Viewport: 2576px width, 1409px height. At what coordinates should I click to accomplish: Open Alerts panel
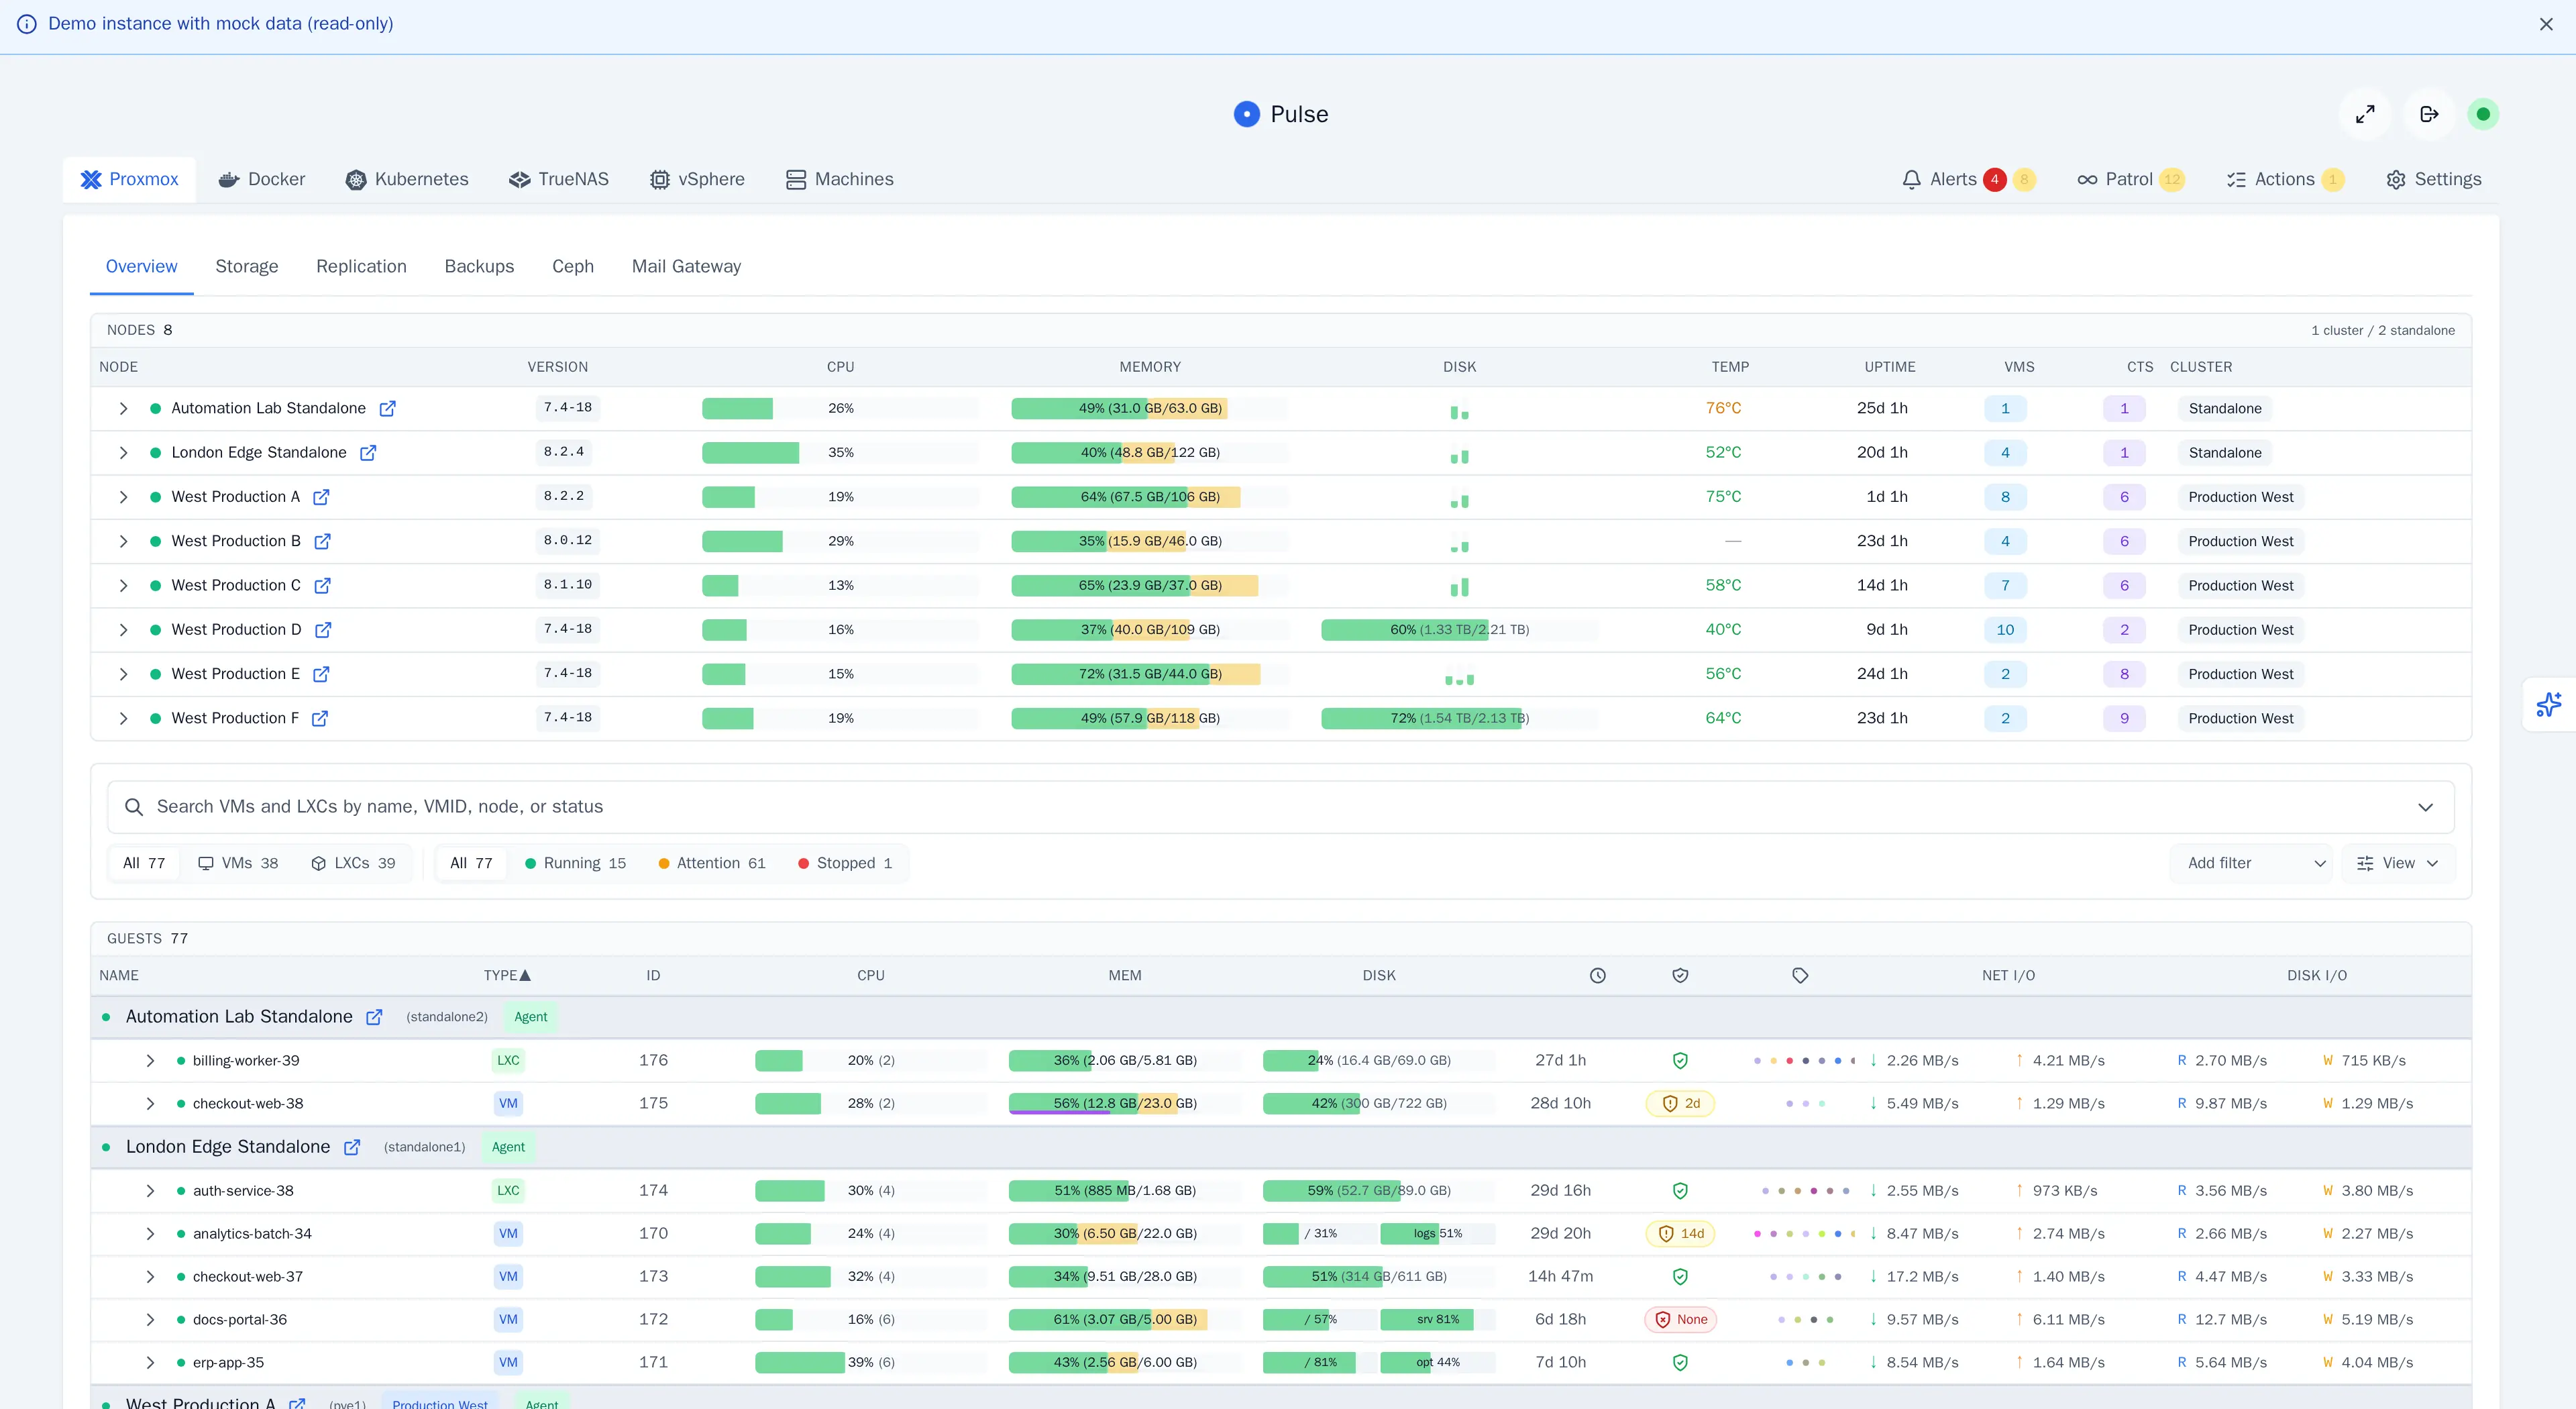point(1968,179)
